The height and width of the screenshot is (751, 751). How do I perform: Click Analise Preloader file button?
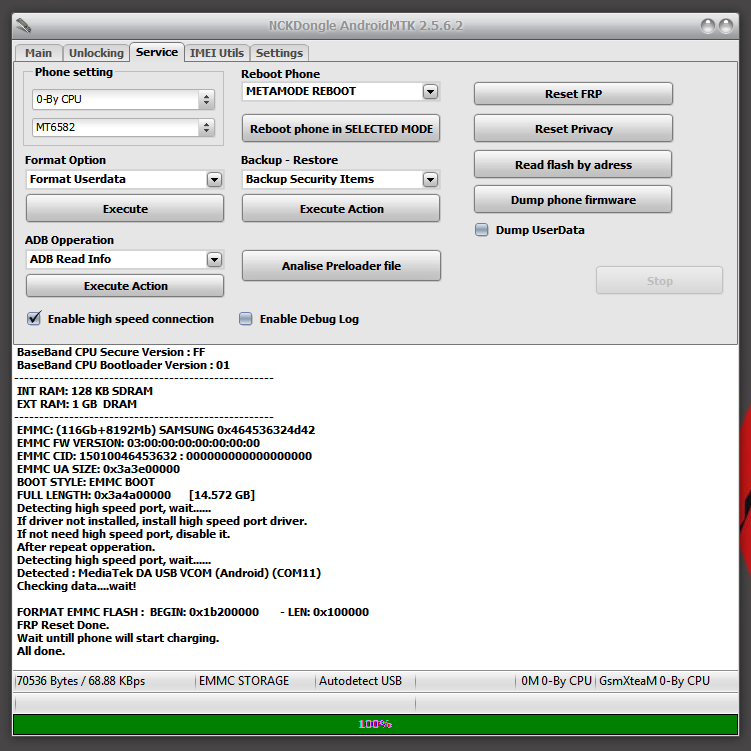pyautogui.click(x=341, y=266)
